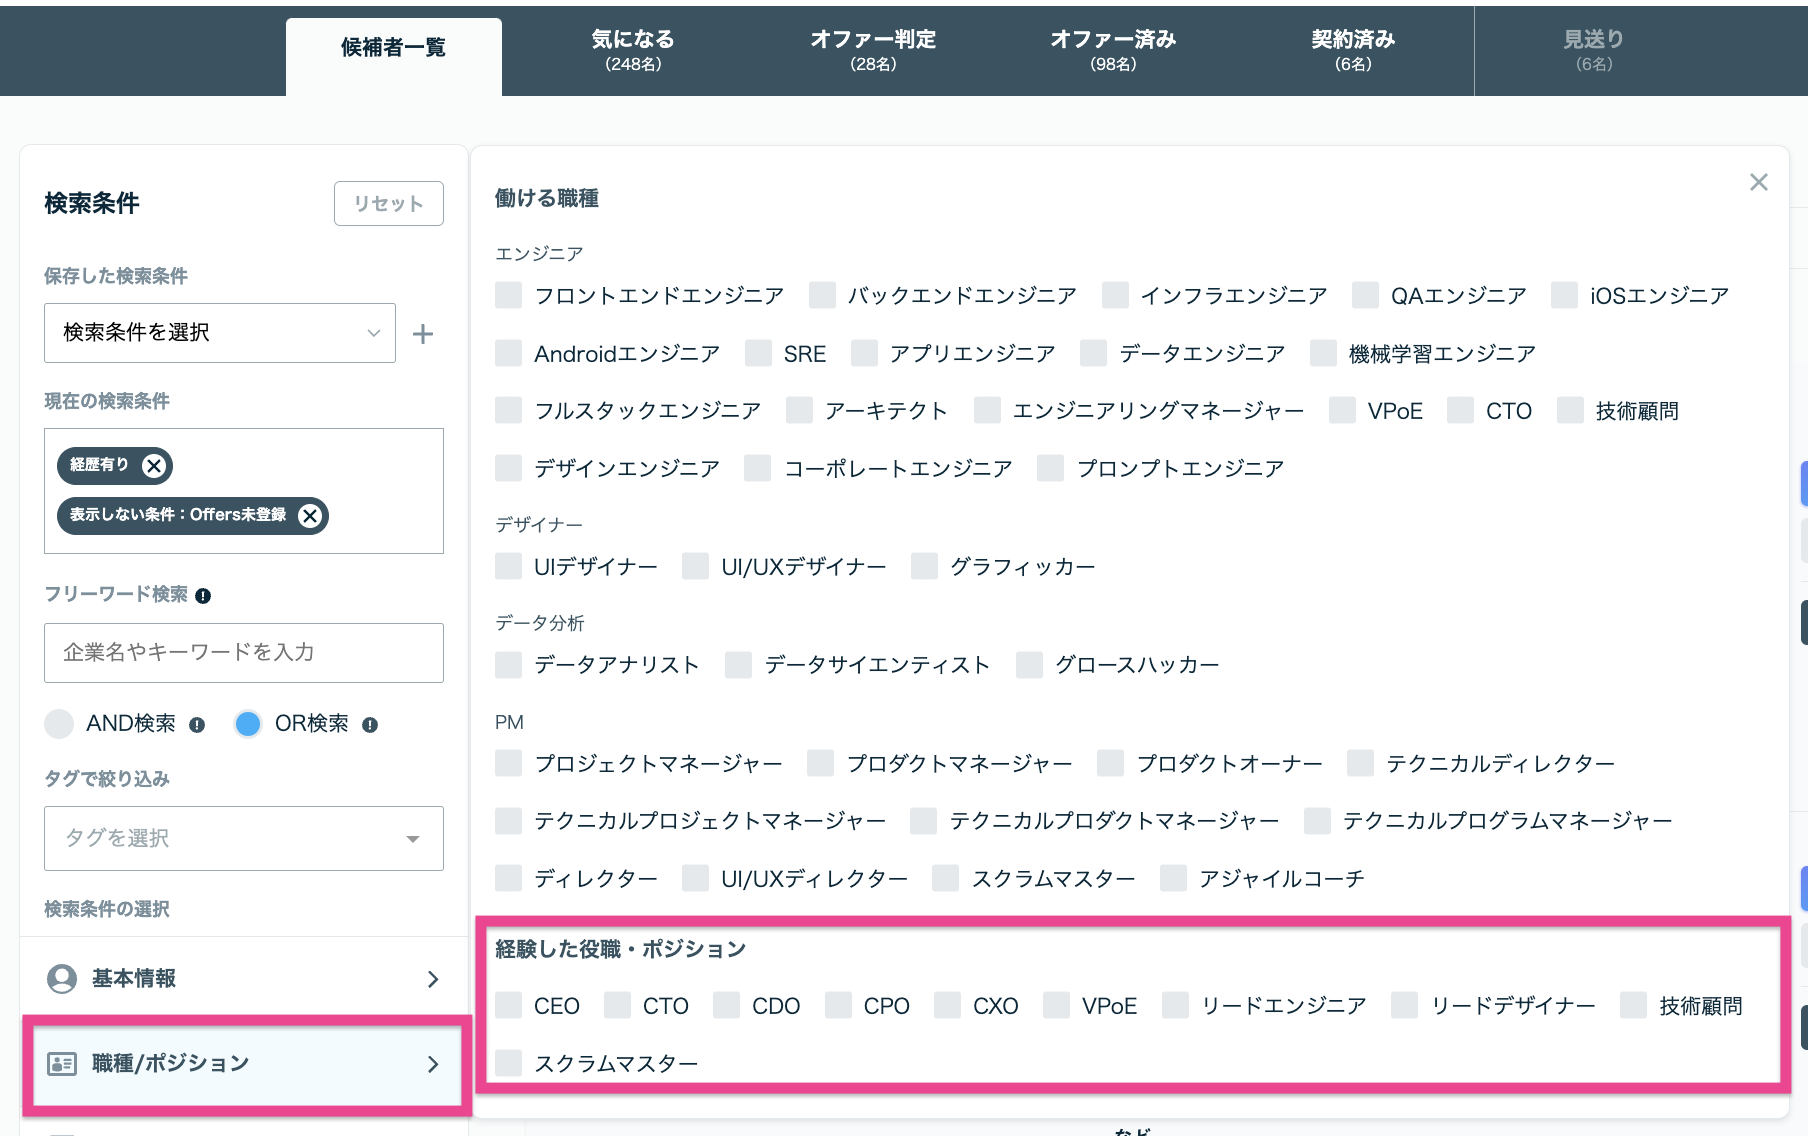This screenshot has width=1808, height=1136.
Task: Switch to the 見送り tab
Action: 1594,50
